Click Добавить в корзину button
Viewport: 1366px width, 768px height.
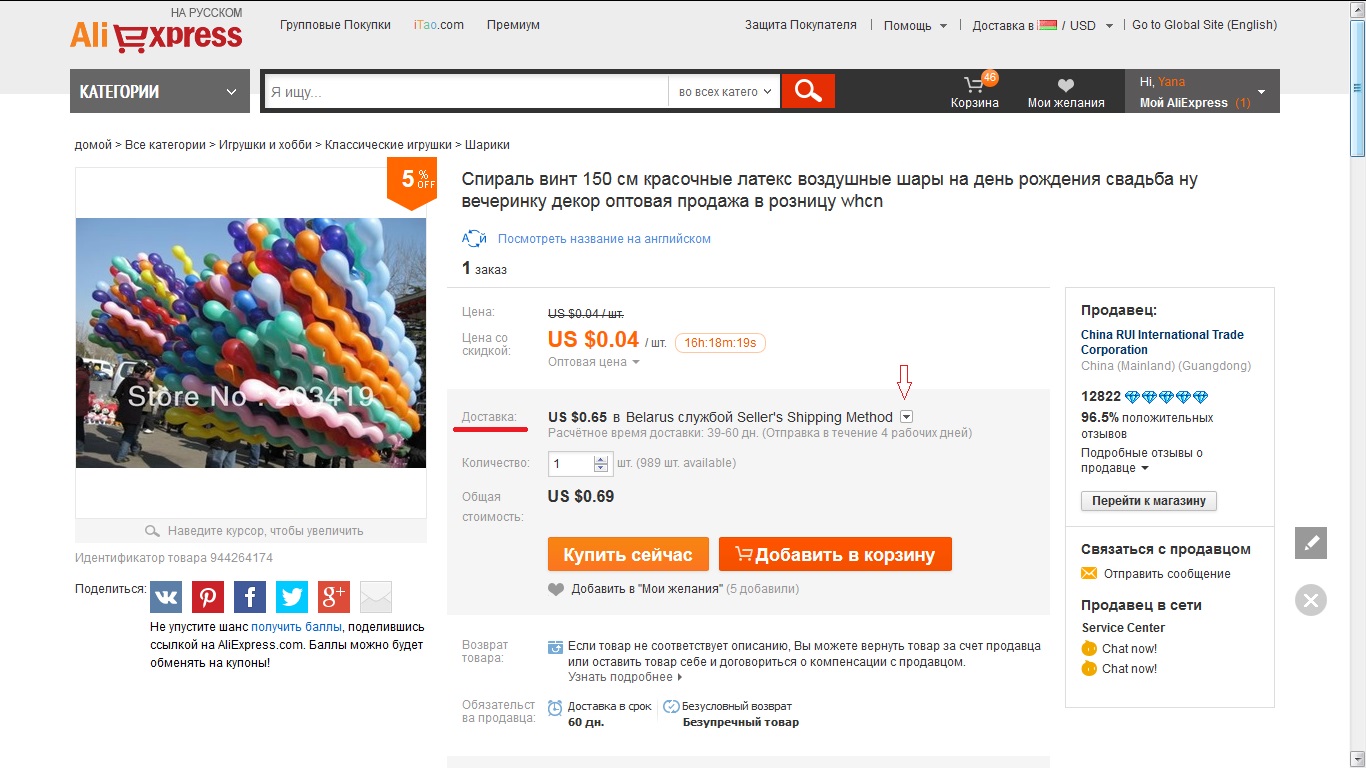click(x=835, y=554)
